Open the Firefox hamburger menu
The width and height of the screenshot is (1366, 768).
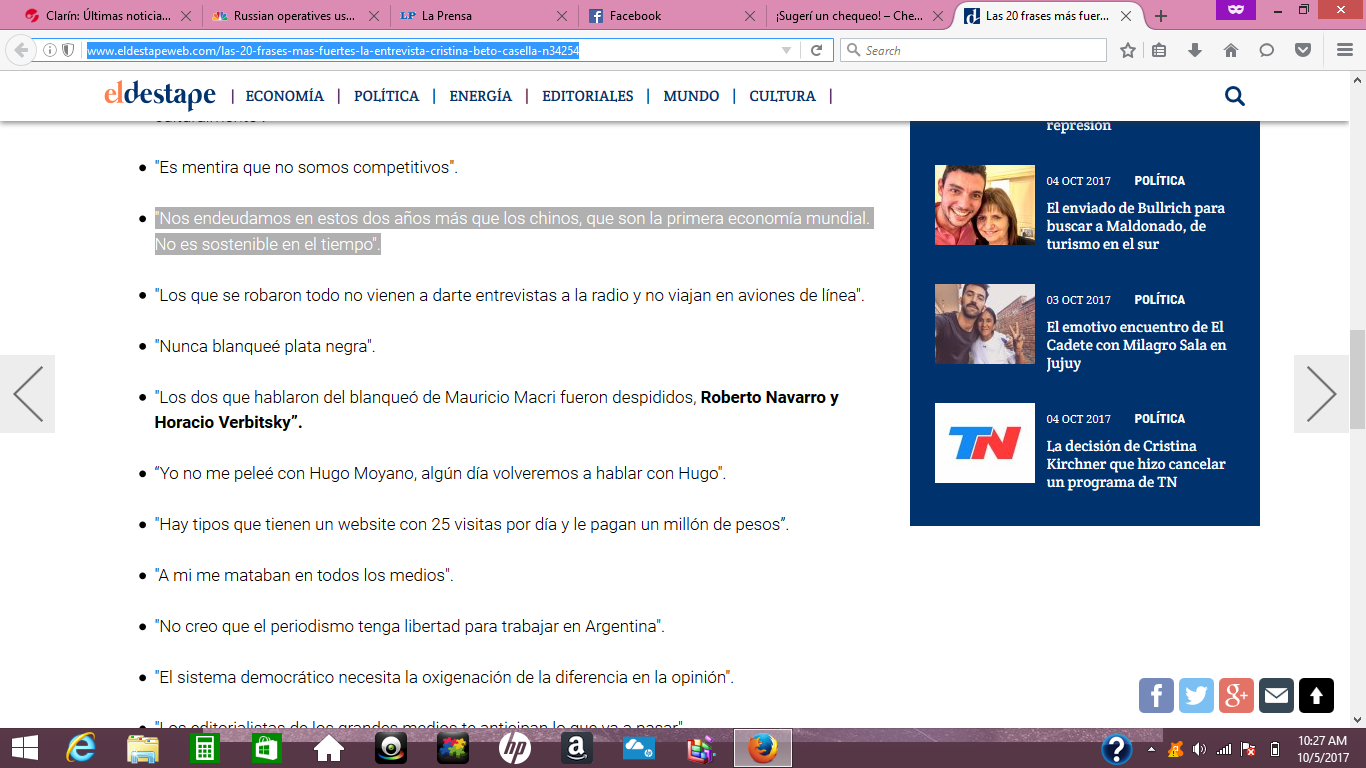pos(1344,50)
